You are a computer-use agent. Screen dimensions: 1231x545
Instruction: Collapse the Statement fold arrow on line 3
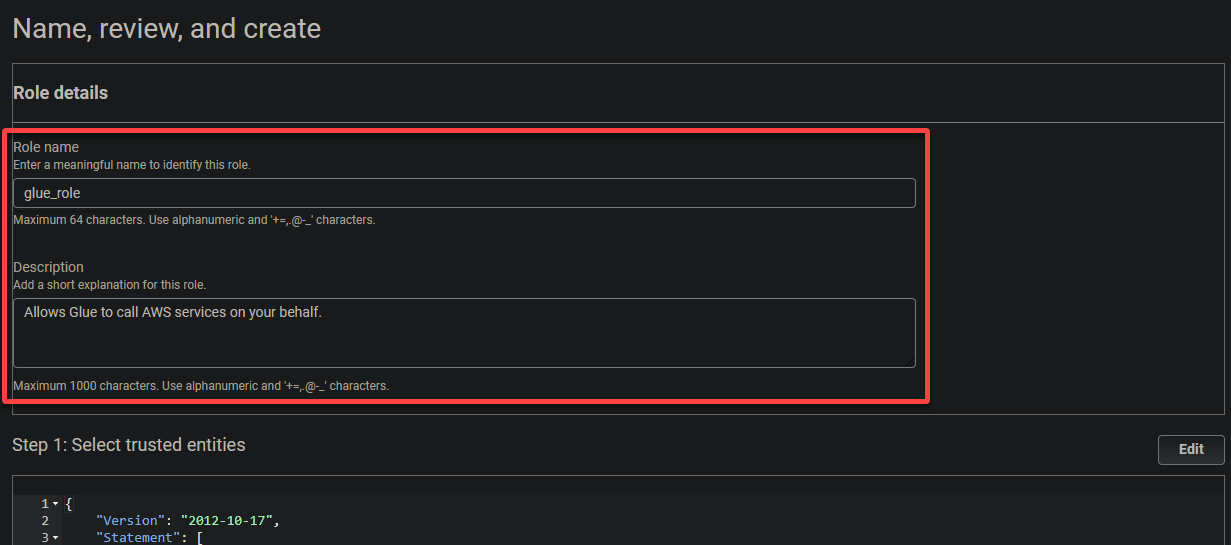(x=55, y=538)
